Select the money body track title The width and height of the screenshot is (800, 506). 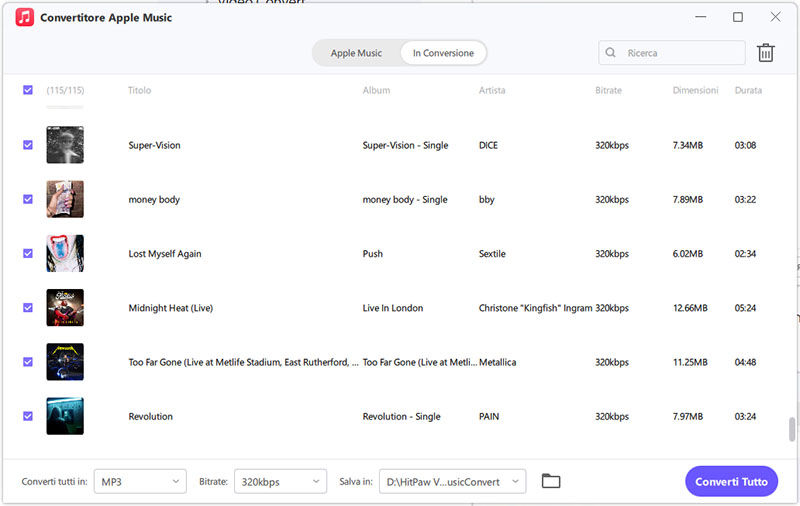(154, 199)
